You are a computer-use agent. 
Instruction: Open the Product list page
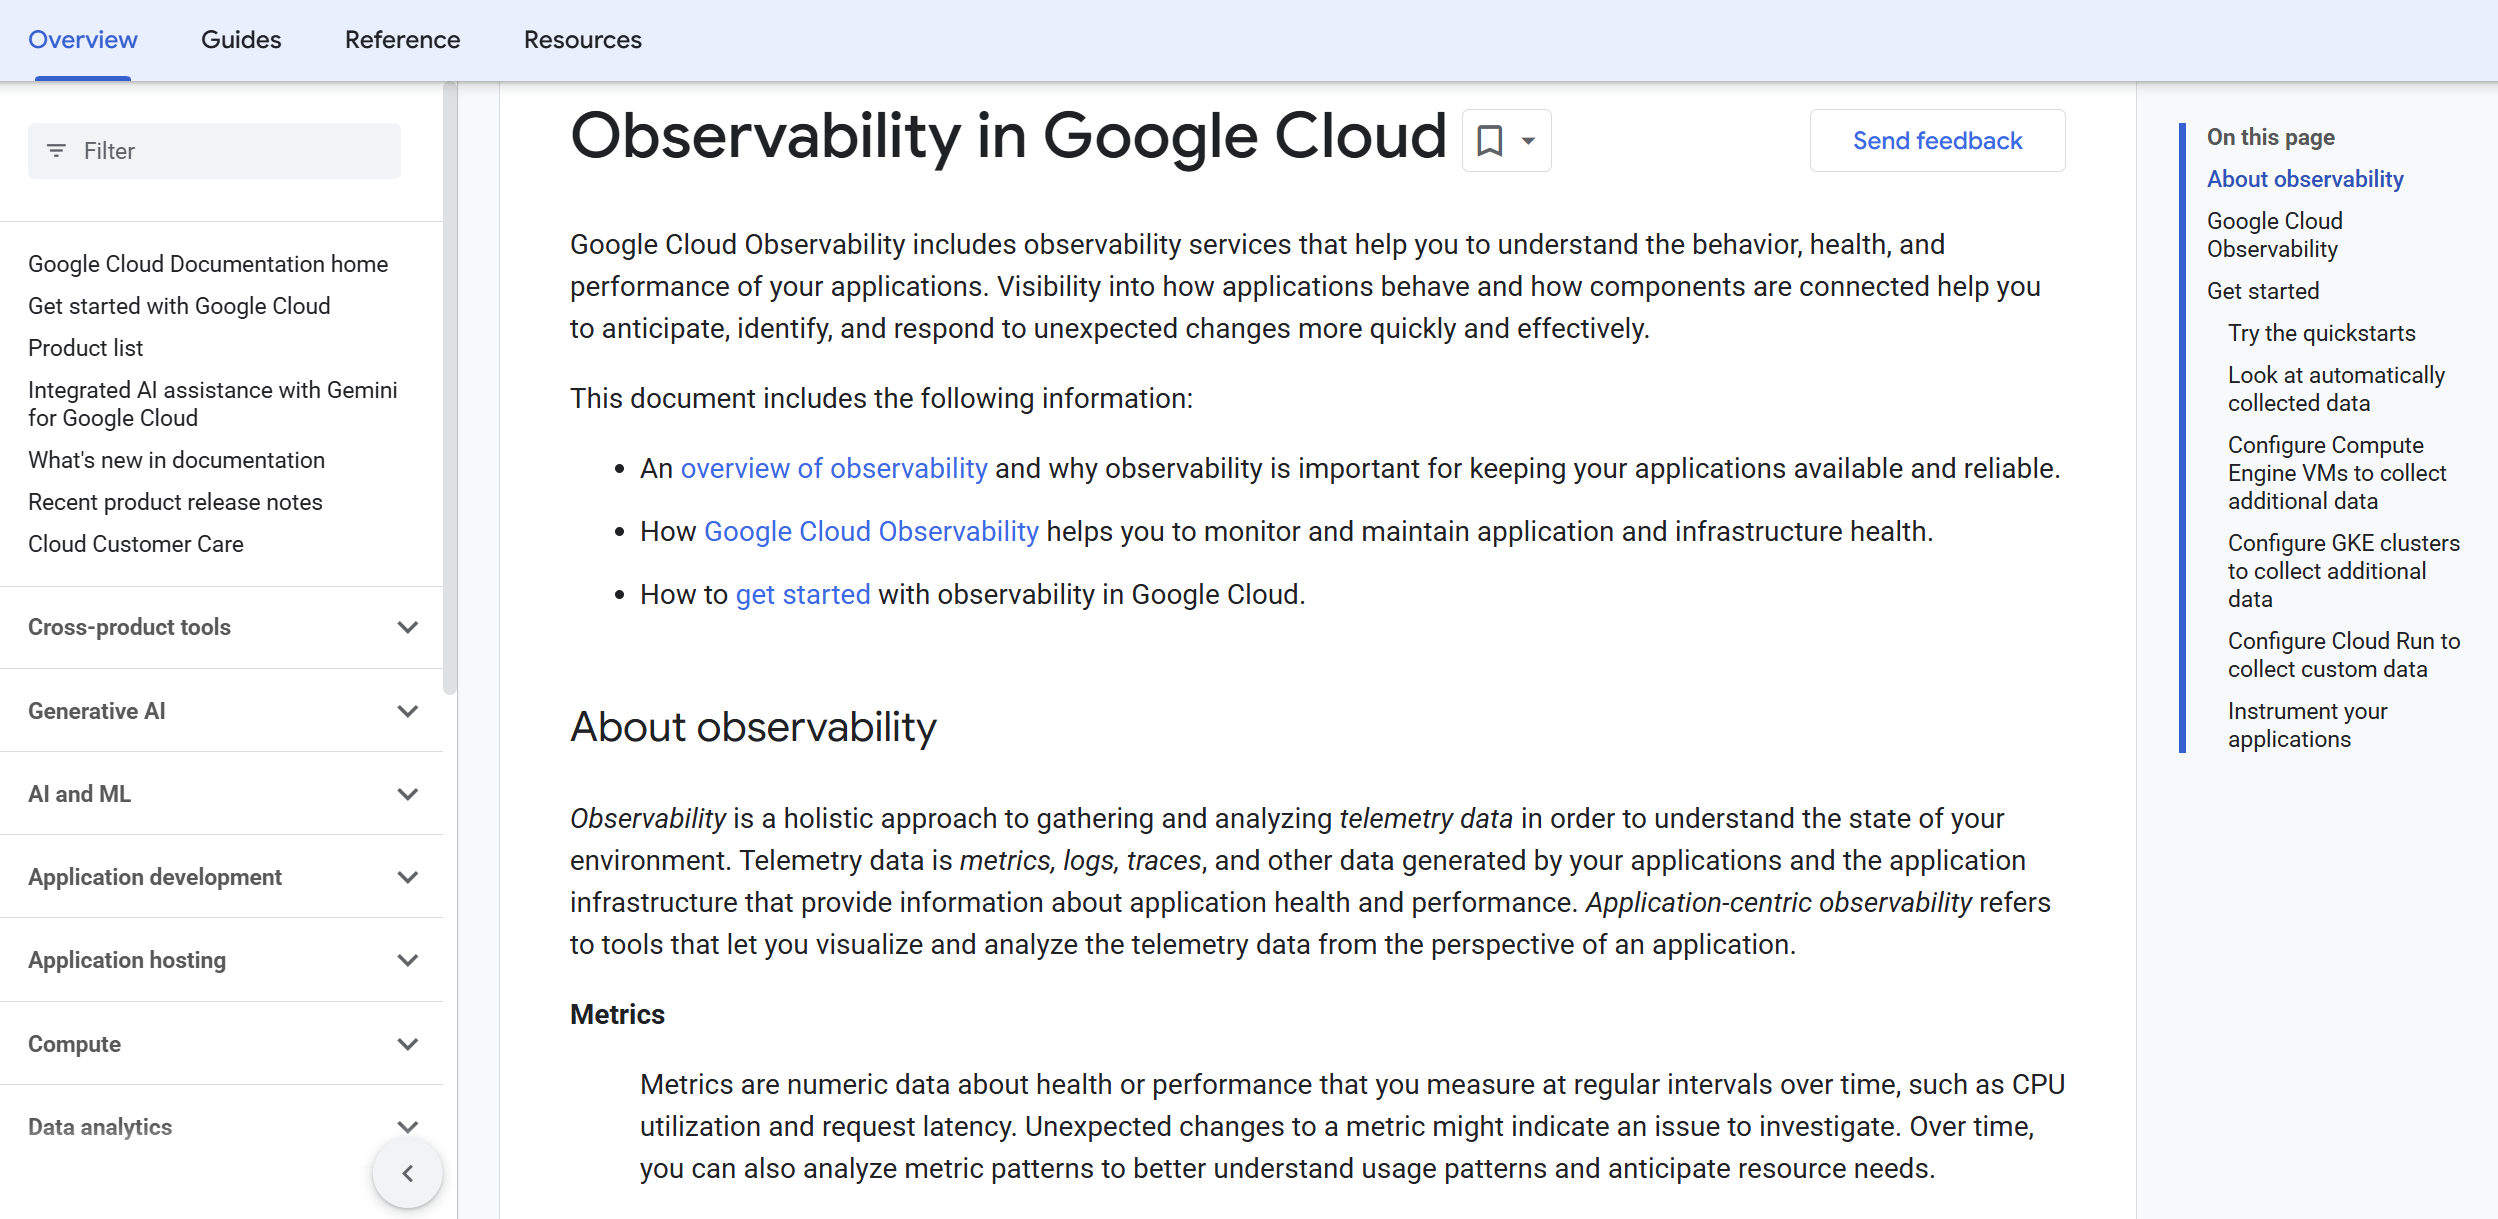85,347
